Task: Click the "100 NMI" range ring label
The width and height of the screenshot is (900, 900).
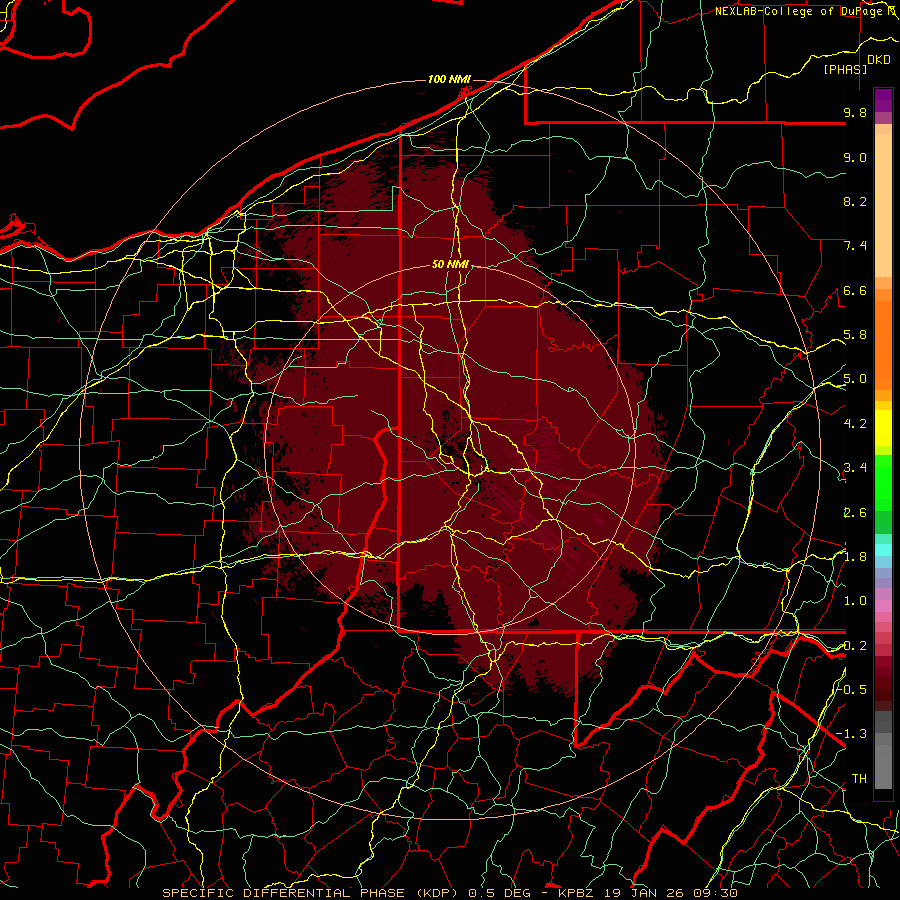Action: pyautogui.click(x=449, y=79)
